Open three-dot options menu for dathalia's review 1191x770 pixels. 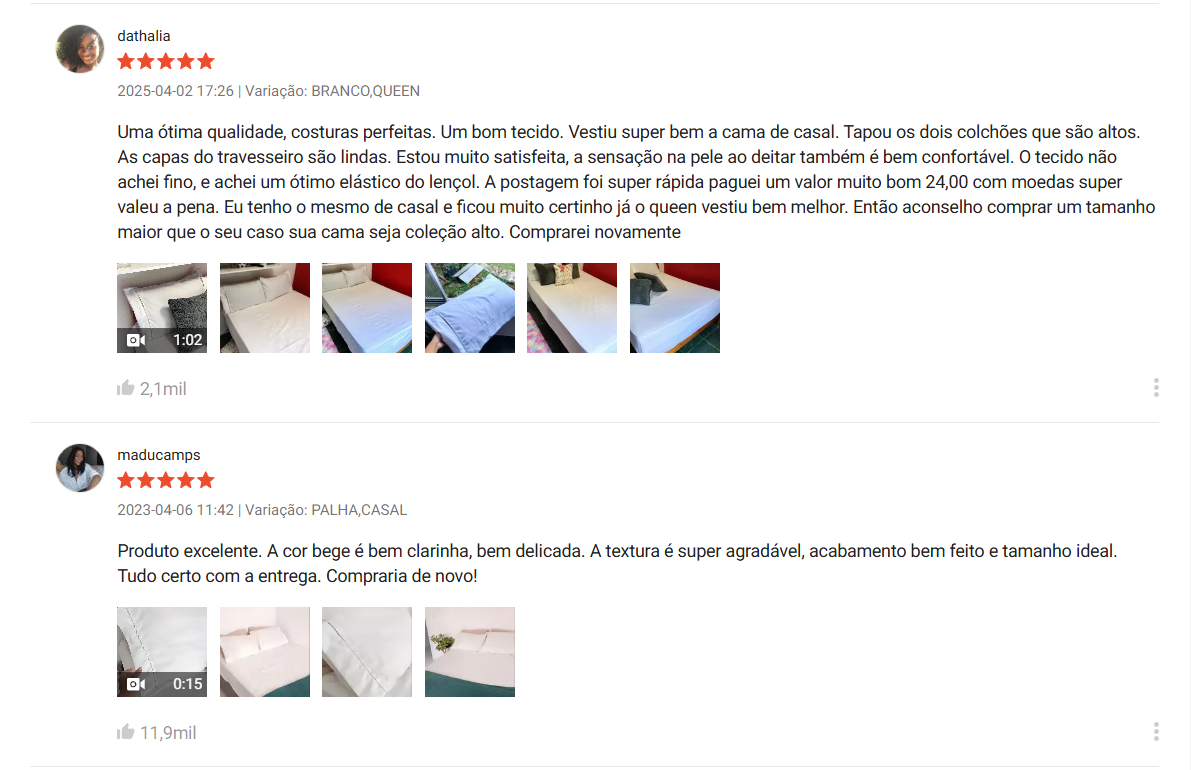click(1156, 388)
